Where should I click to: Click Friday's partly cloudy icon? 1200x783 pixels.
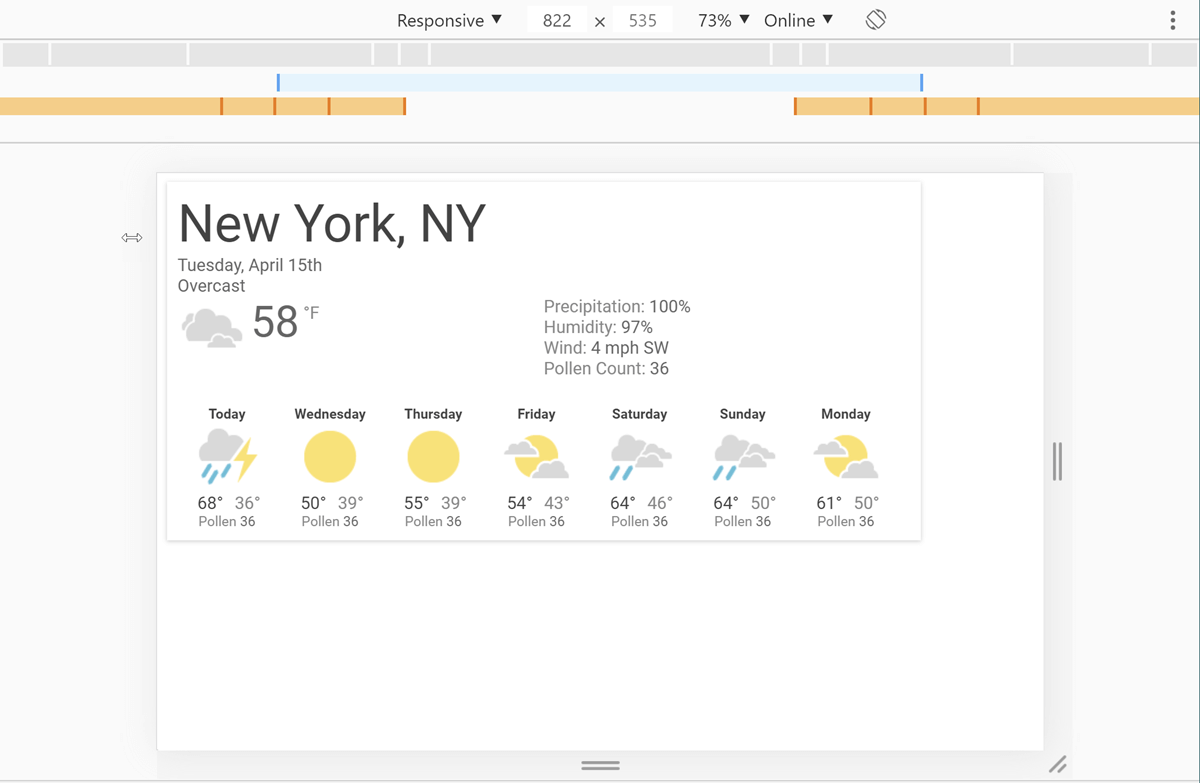(x=536, y=457)
